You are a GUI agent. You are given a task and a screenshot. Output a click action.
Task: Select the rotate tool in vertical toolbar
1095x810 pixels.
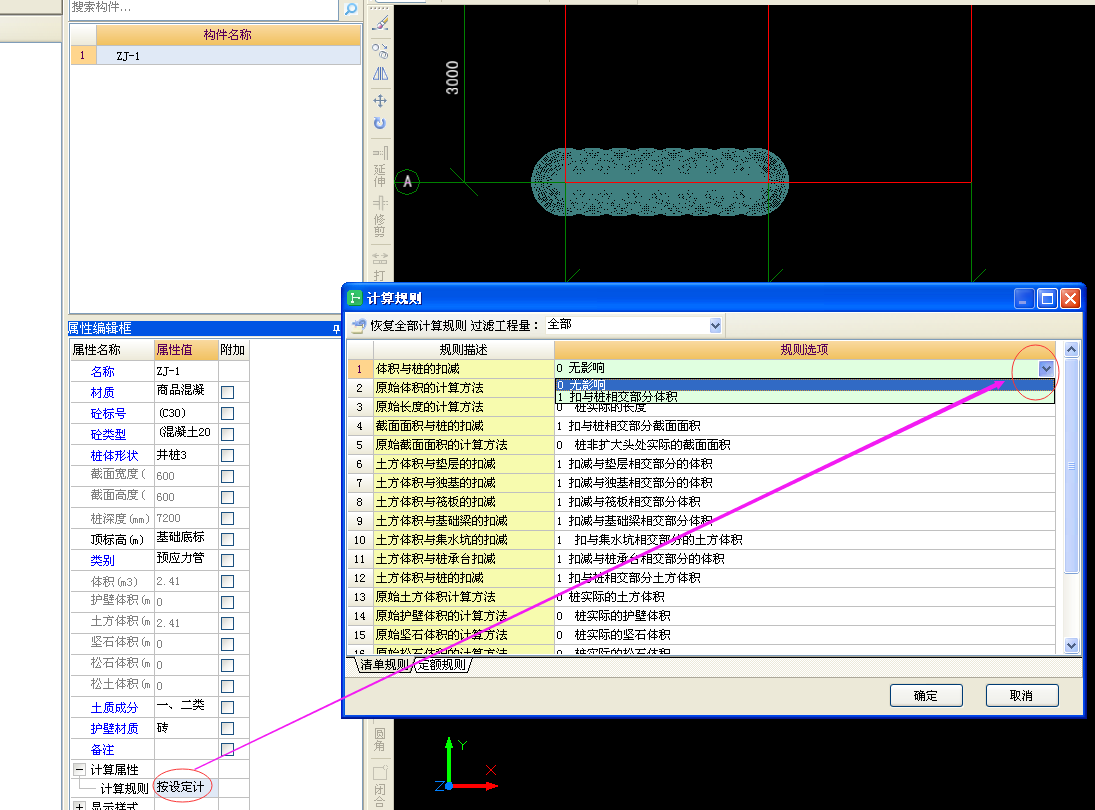(380, 123)
